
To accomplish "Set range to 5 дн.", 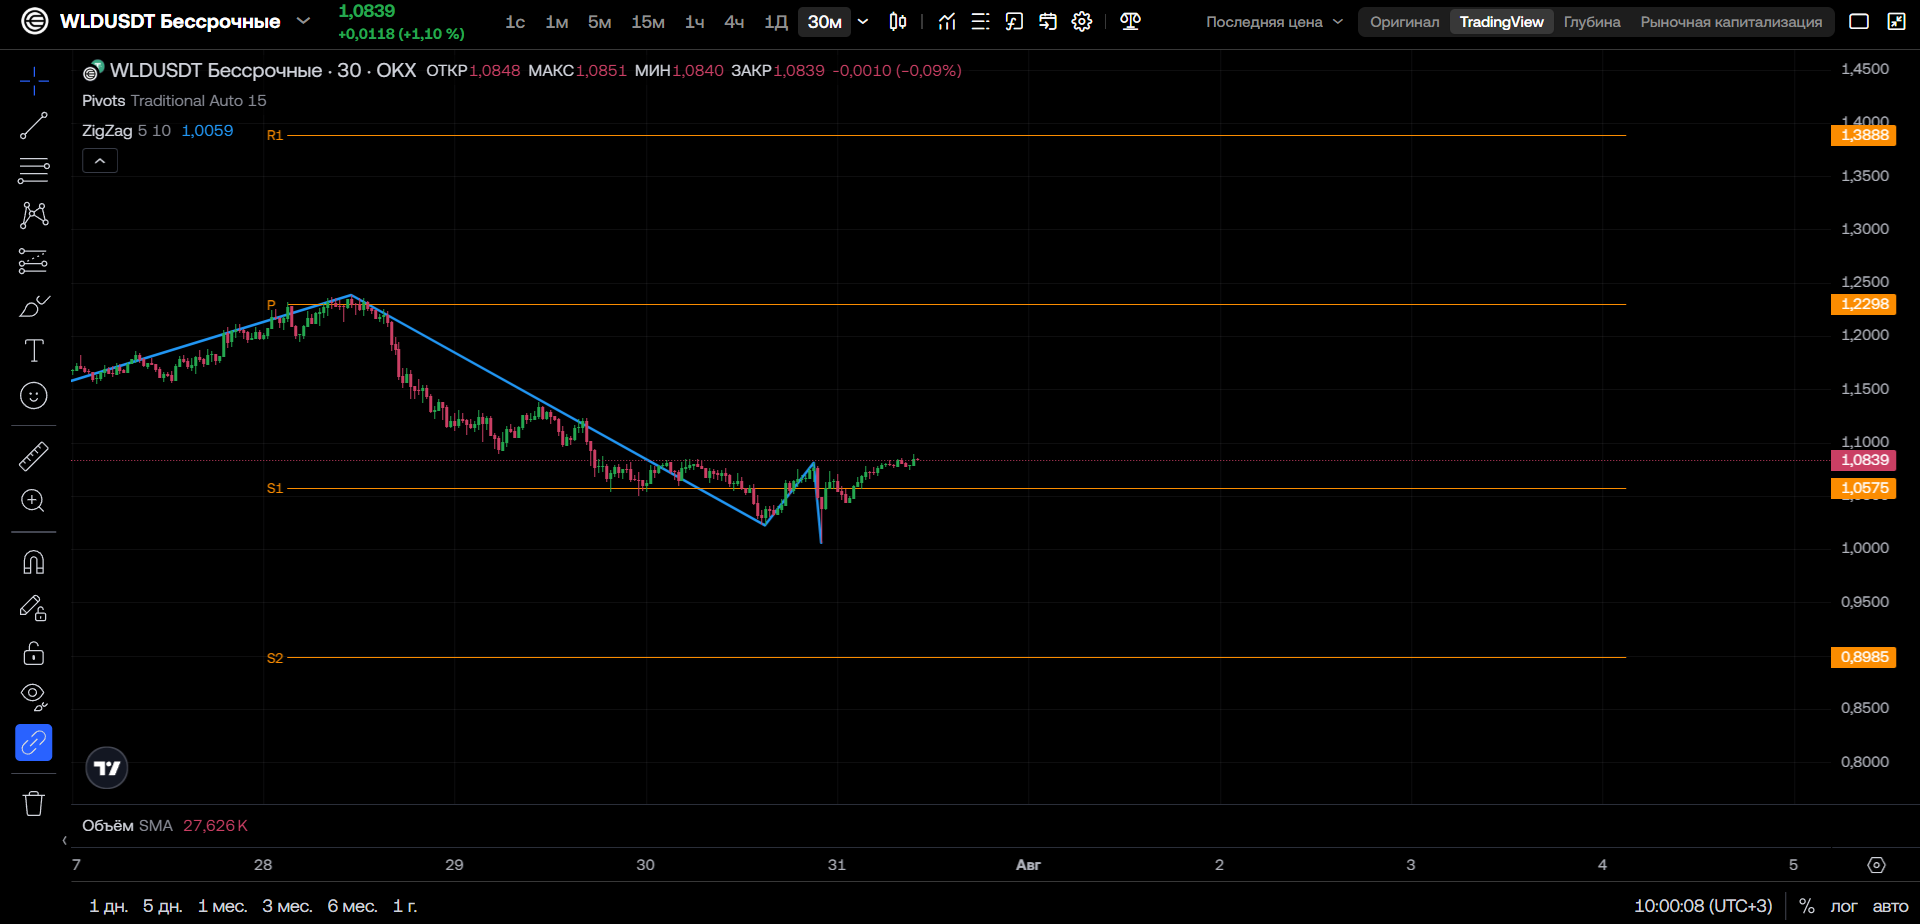I will click(x=162, y=906).
